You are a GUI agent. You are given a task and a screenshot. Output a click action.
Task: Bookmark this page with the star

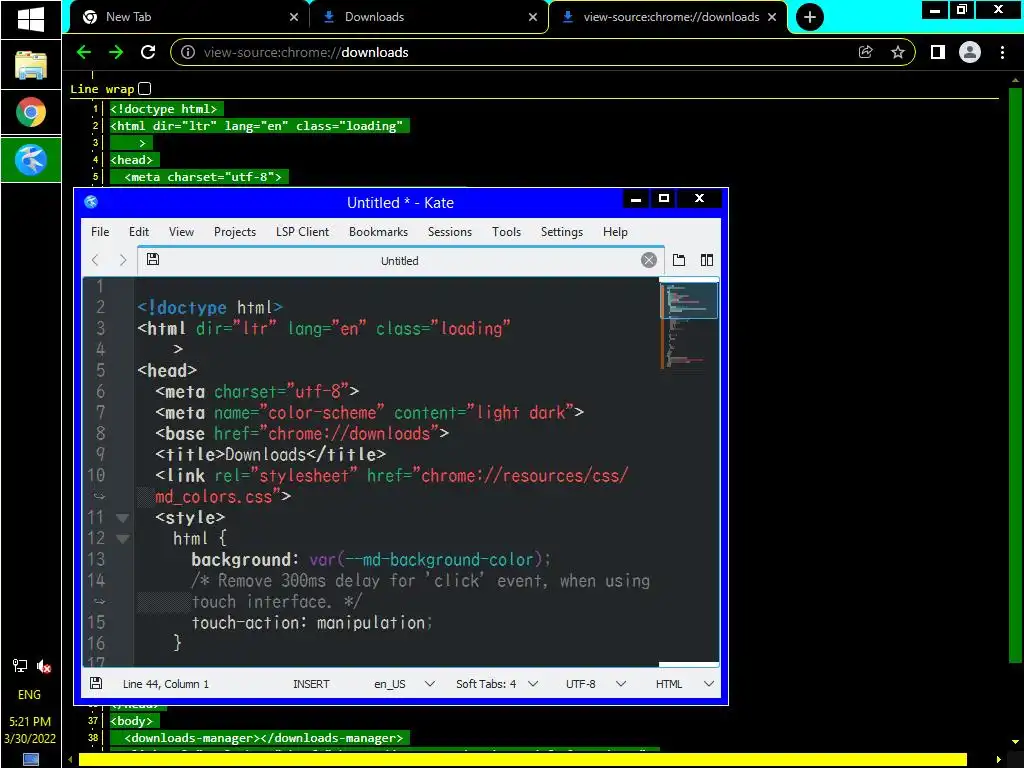(x=898, y=52)
